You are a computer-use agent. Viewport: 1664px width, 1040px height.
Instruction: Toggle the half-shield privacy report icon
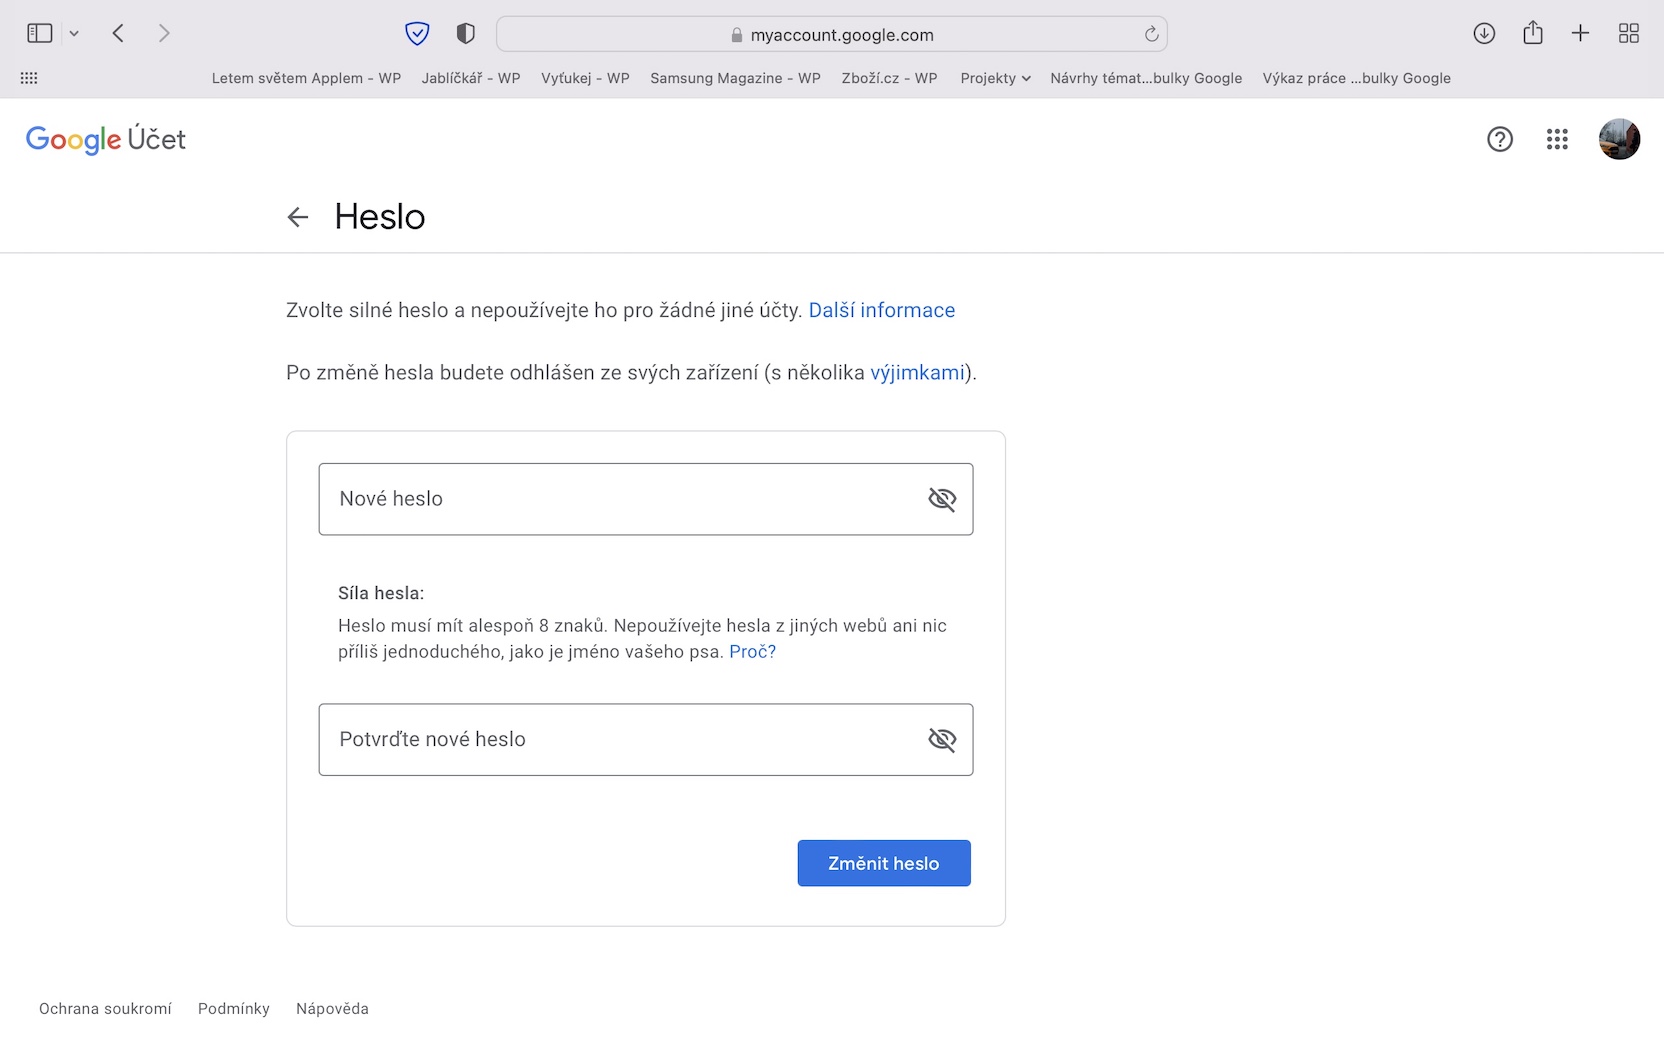(x=465, y=34)
